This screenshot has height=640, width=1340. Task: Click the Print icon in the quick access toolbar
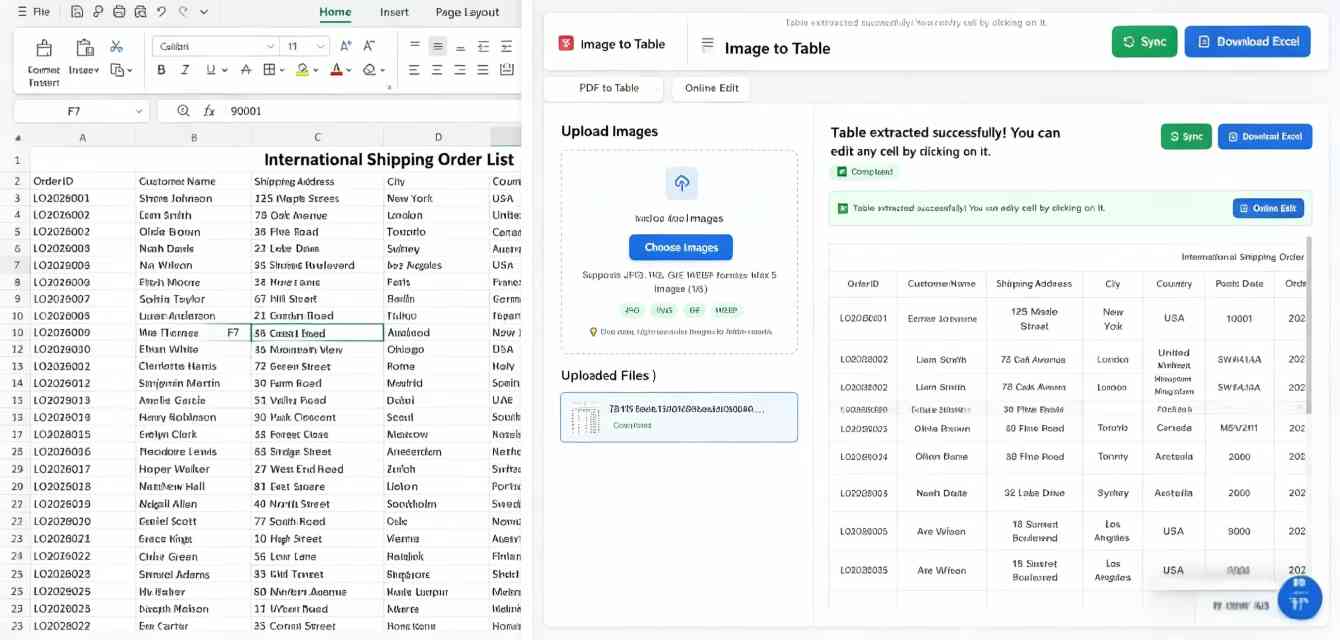tap(119, 12)
